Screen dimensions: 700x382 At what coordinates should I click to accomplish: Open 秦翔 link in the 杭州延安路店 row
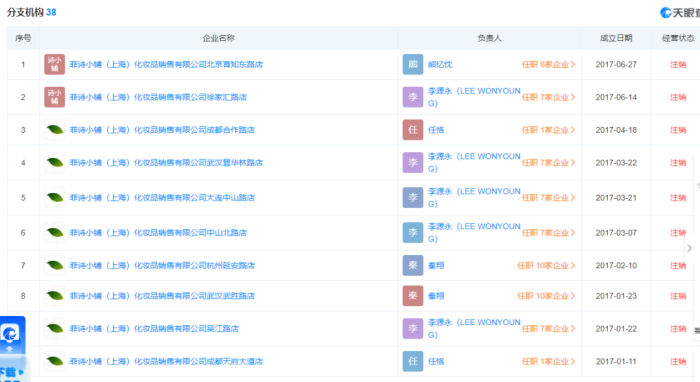coord(436,266)
